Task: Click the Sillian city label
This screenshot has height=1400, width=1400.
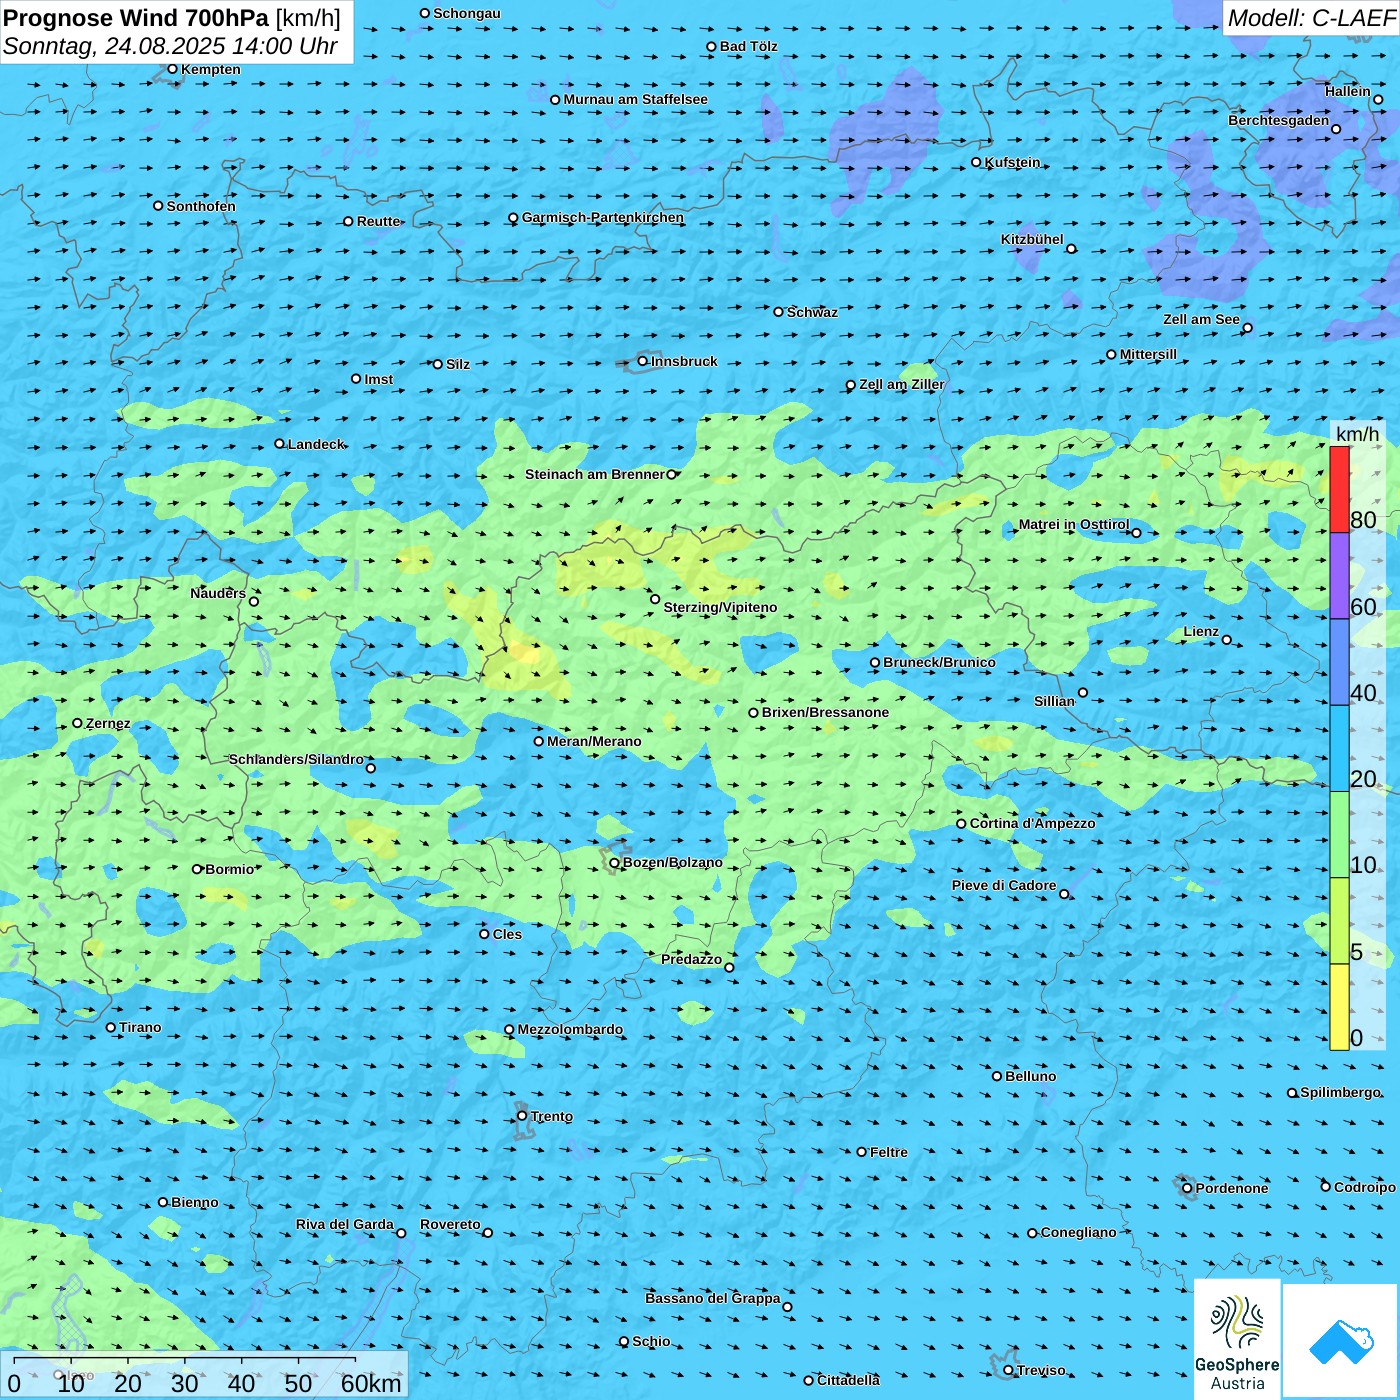Action: (1054, 701)
